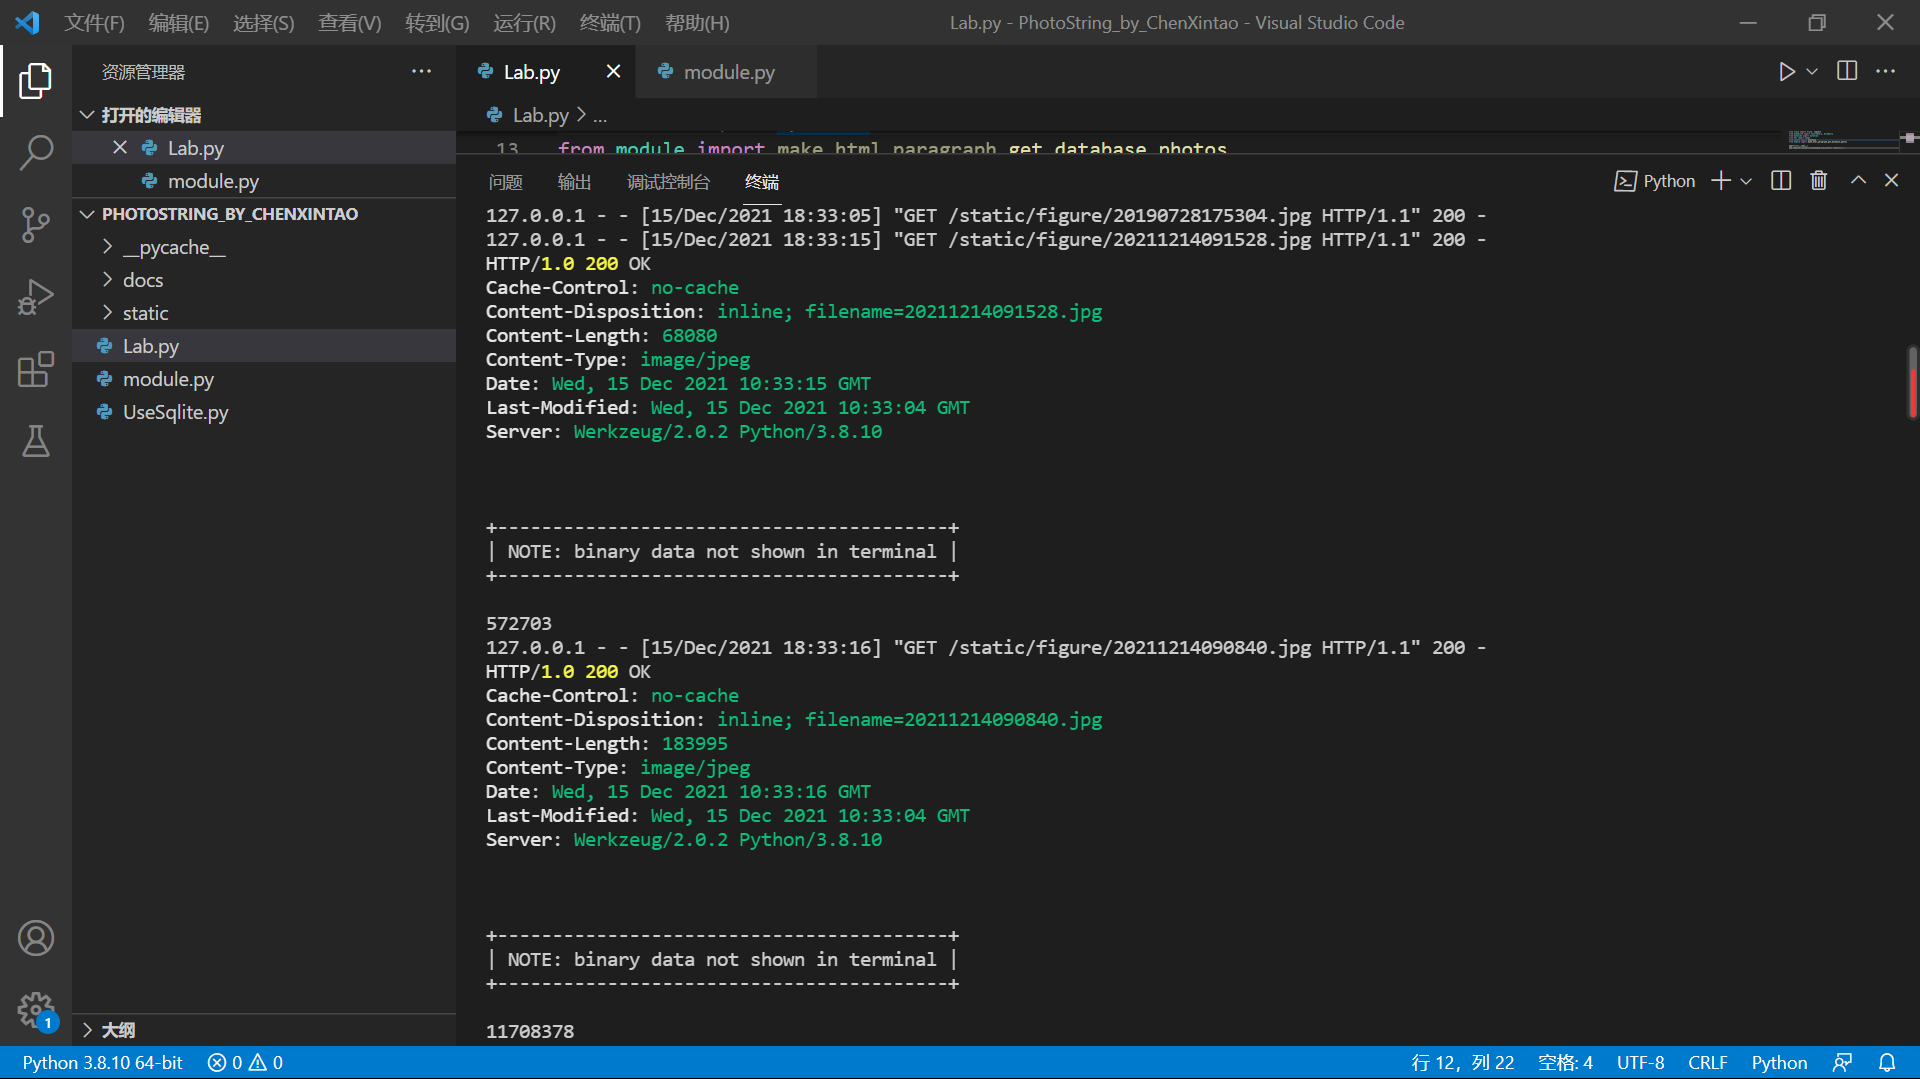Click the terminal scrollbar

coord(1912,382)
